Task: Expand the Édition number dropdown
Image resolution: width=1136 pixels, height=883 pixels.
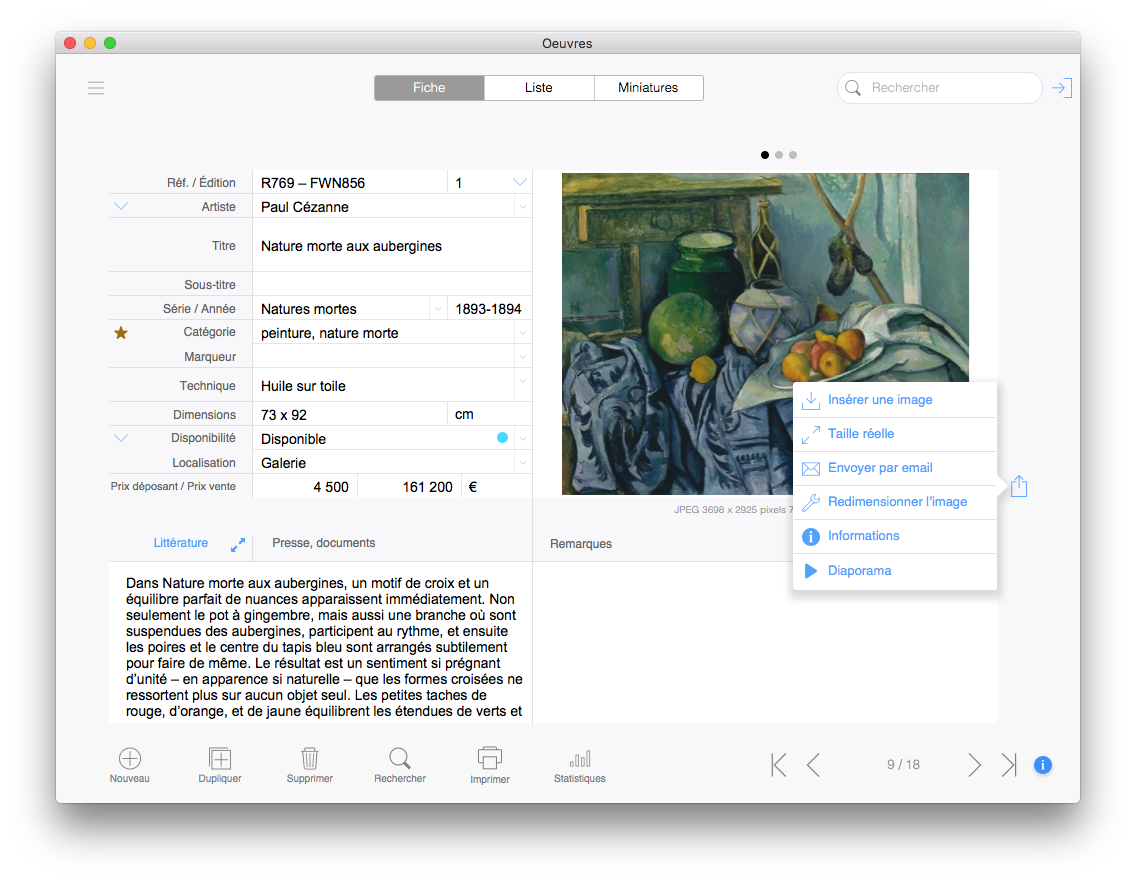Action: (520, 182)
